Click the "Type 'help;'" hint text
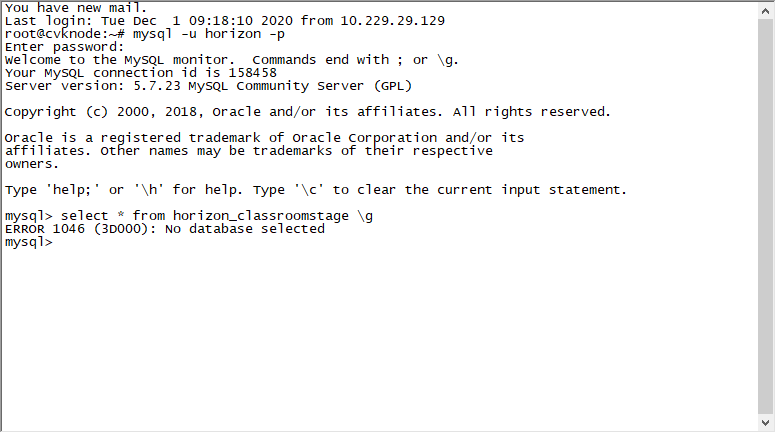Viewport: 776px width, 433px height. click(x=52, y=189)
